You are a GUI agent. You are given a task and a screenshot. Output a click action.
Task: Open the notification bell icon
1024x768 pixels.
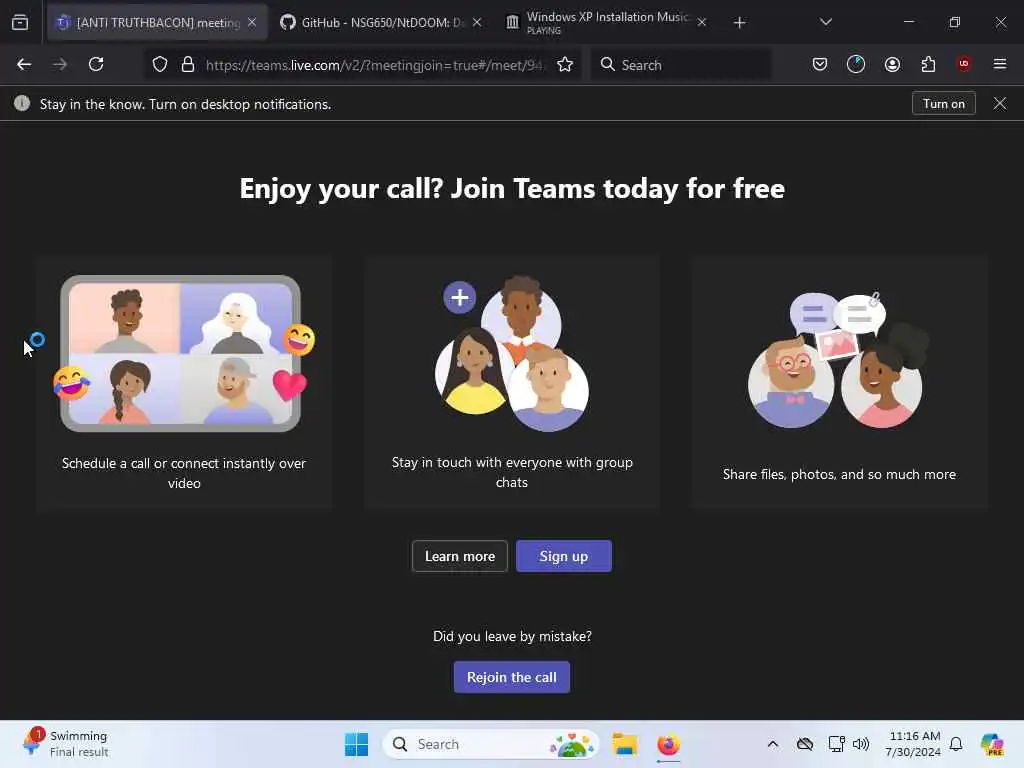(955, 744)
